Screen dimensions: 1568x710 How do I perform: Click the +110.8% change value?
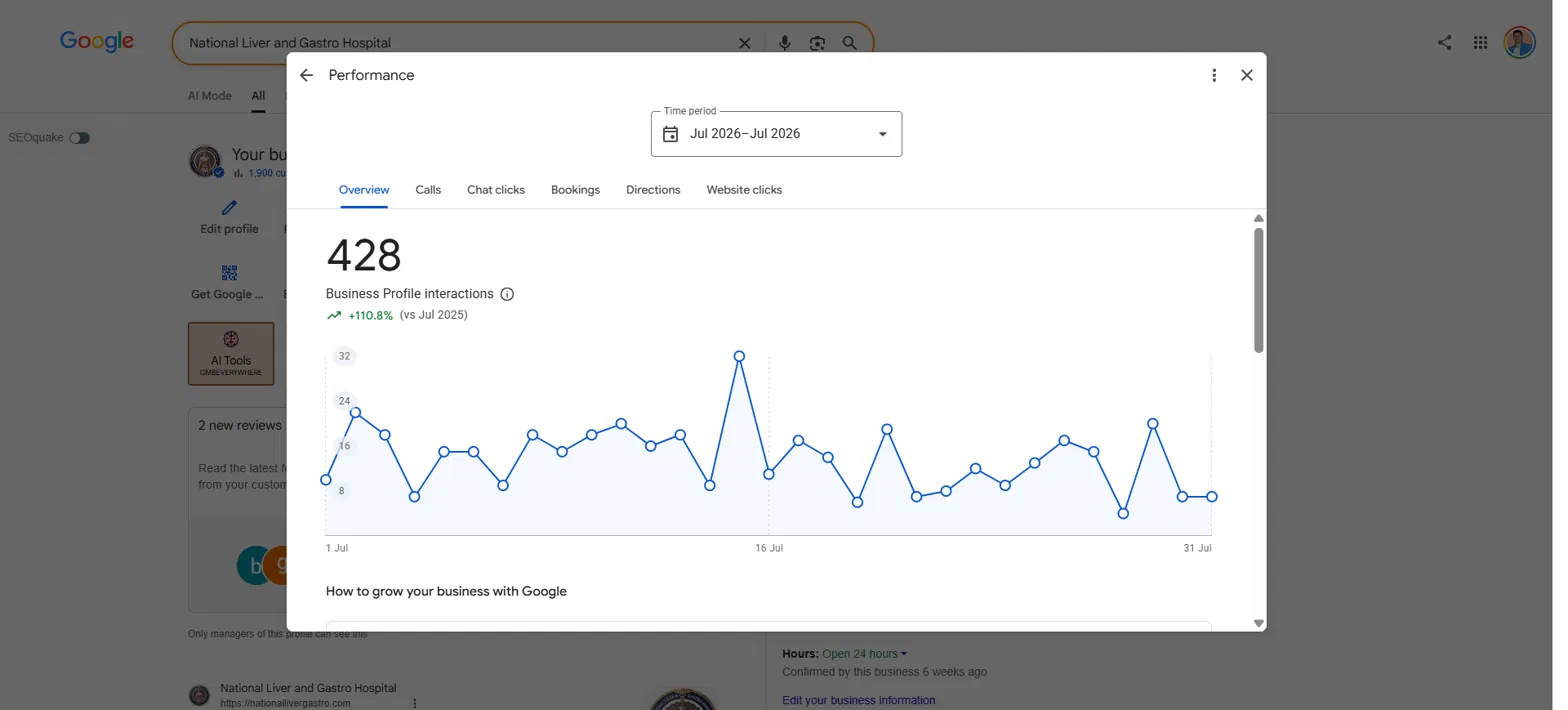(370, 315)
